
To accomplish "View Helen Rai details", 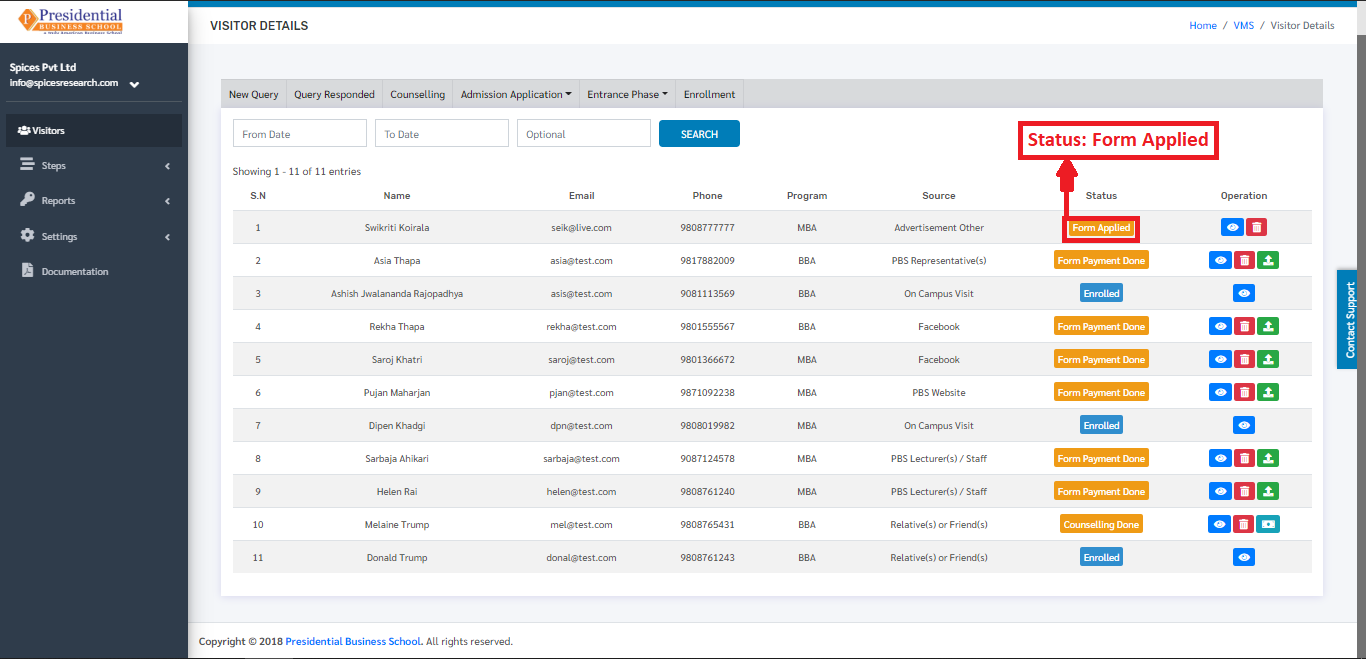I will 1220,491.
